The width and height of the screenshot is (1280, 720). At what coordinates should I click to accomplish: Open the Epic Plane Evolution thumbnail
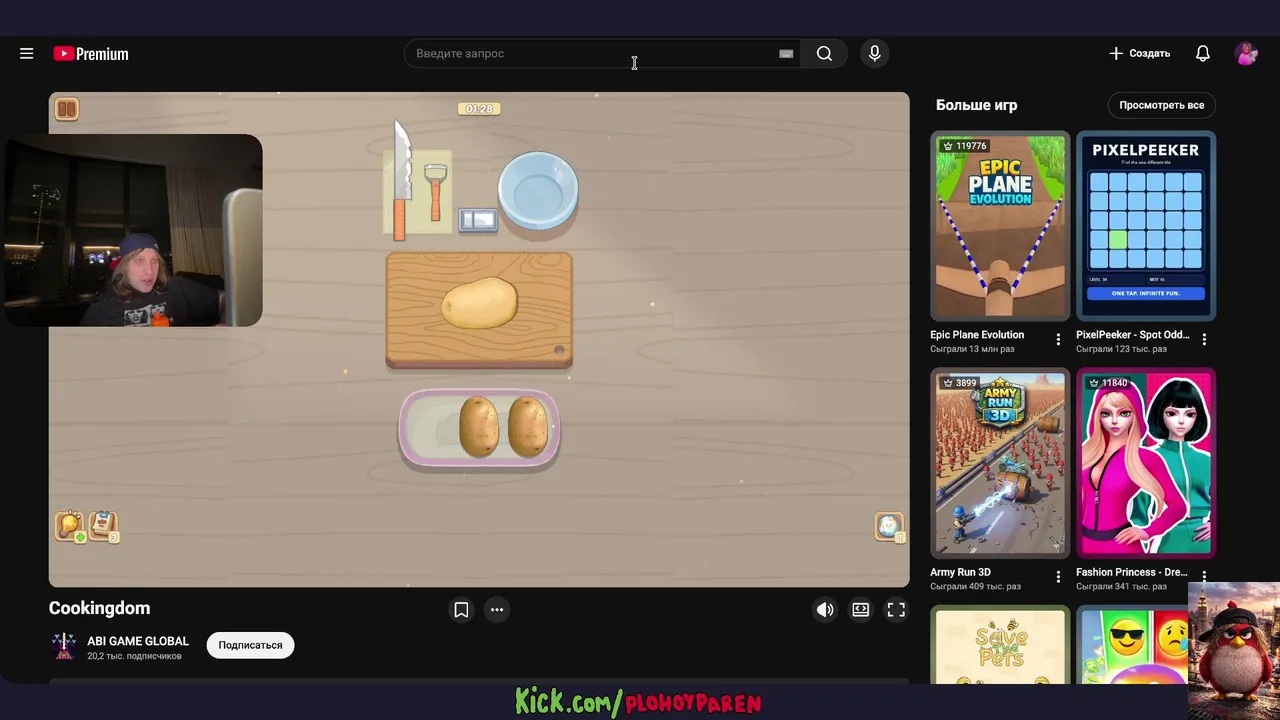click(x=1000, y=226)
